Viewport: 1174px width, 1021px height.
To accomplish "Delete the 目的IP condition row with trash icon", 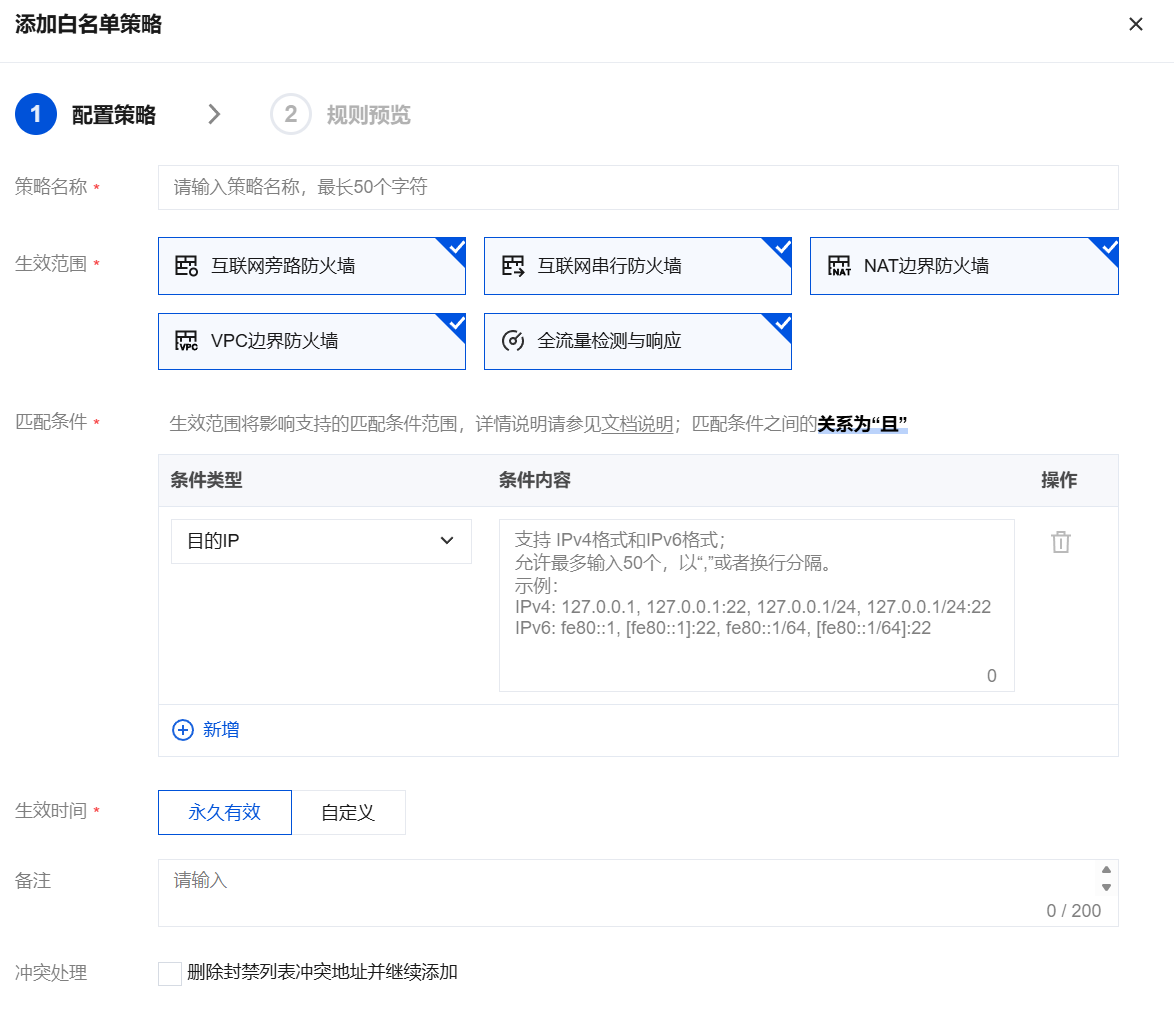I will pos(1060,542).
